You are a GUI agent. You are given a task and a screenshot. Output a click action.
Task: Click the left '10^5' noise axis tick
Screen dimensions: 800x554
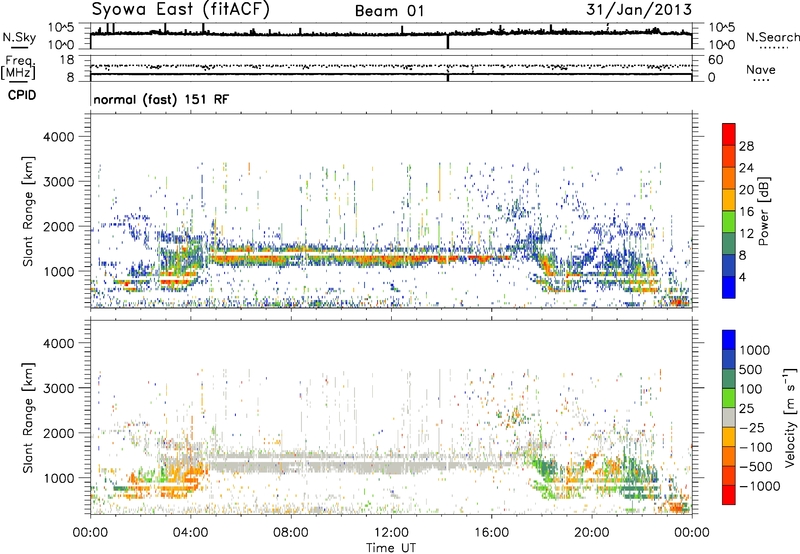[x=61, y=28]
